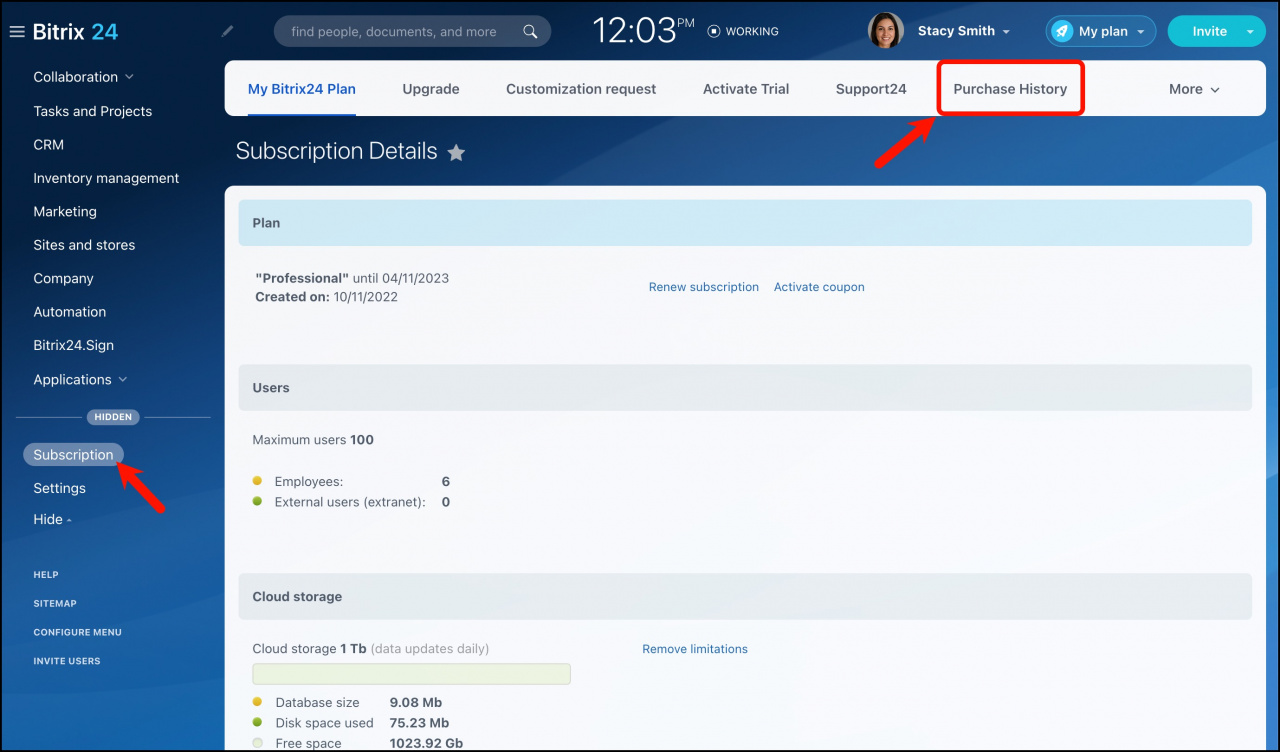Select Company in the left menu
Screen dimensions: 1280x752
tap(63, 279)
